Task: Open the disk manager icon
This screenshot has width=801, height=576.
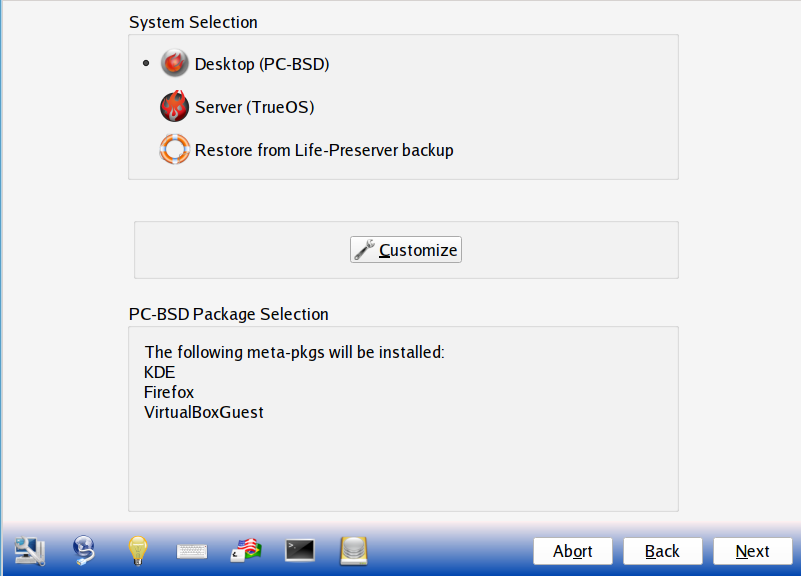Action: [x=354, y=551]
